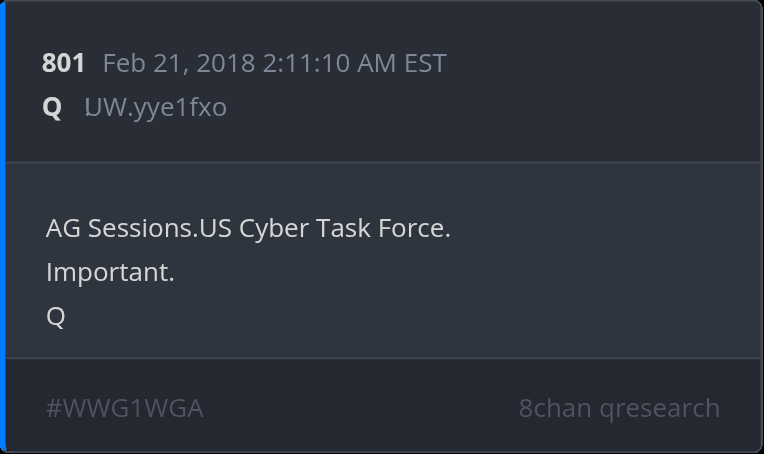Select the tripcode UW.yye1fxo
The height and width of the screenshot is (454, 764).
coord(155,107)
